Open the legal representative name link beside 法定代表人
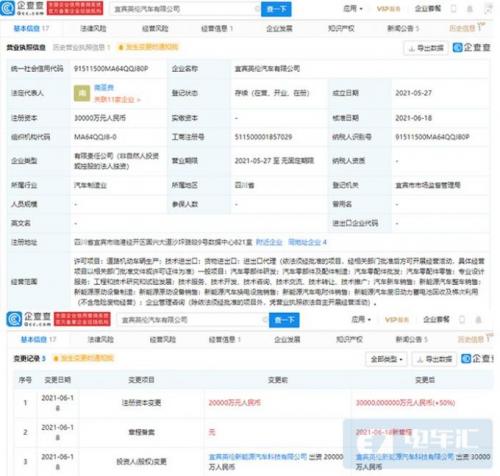 click(x=104, y=87)
